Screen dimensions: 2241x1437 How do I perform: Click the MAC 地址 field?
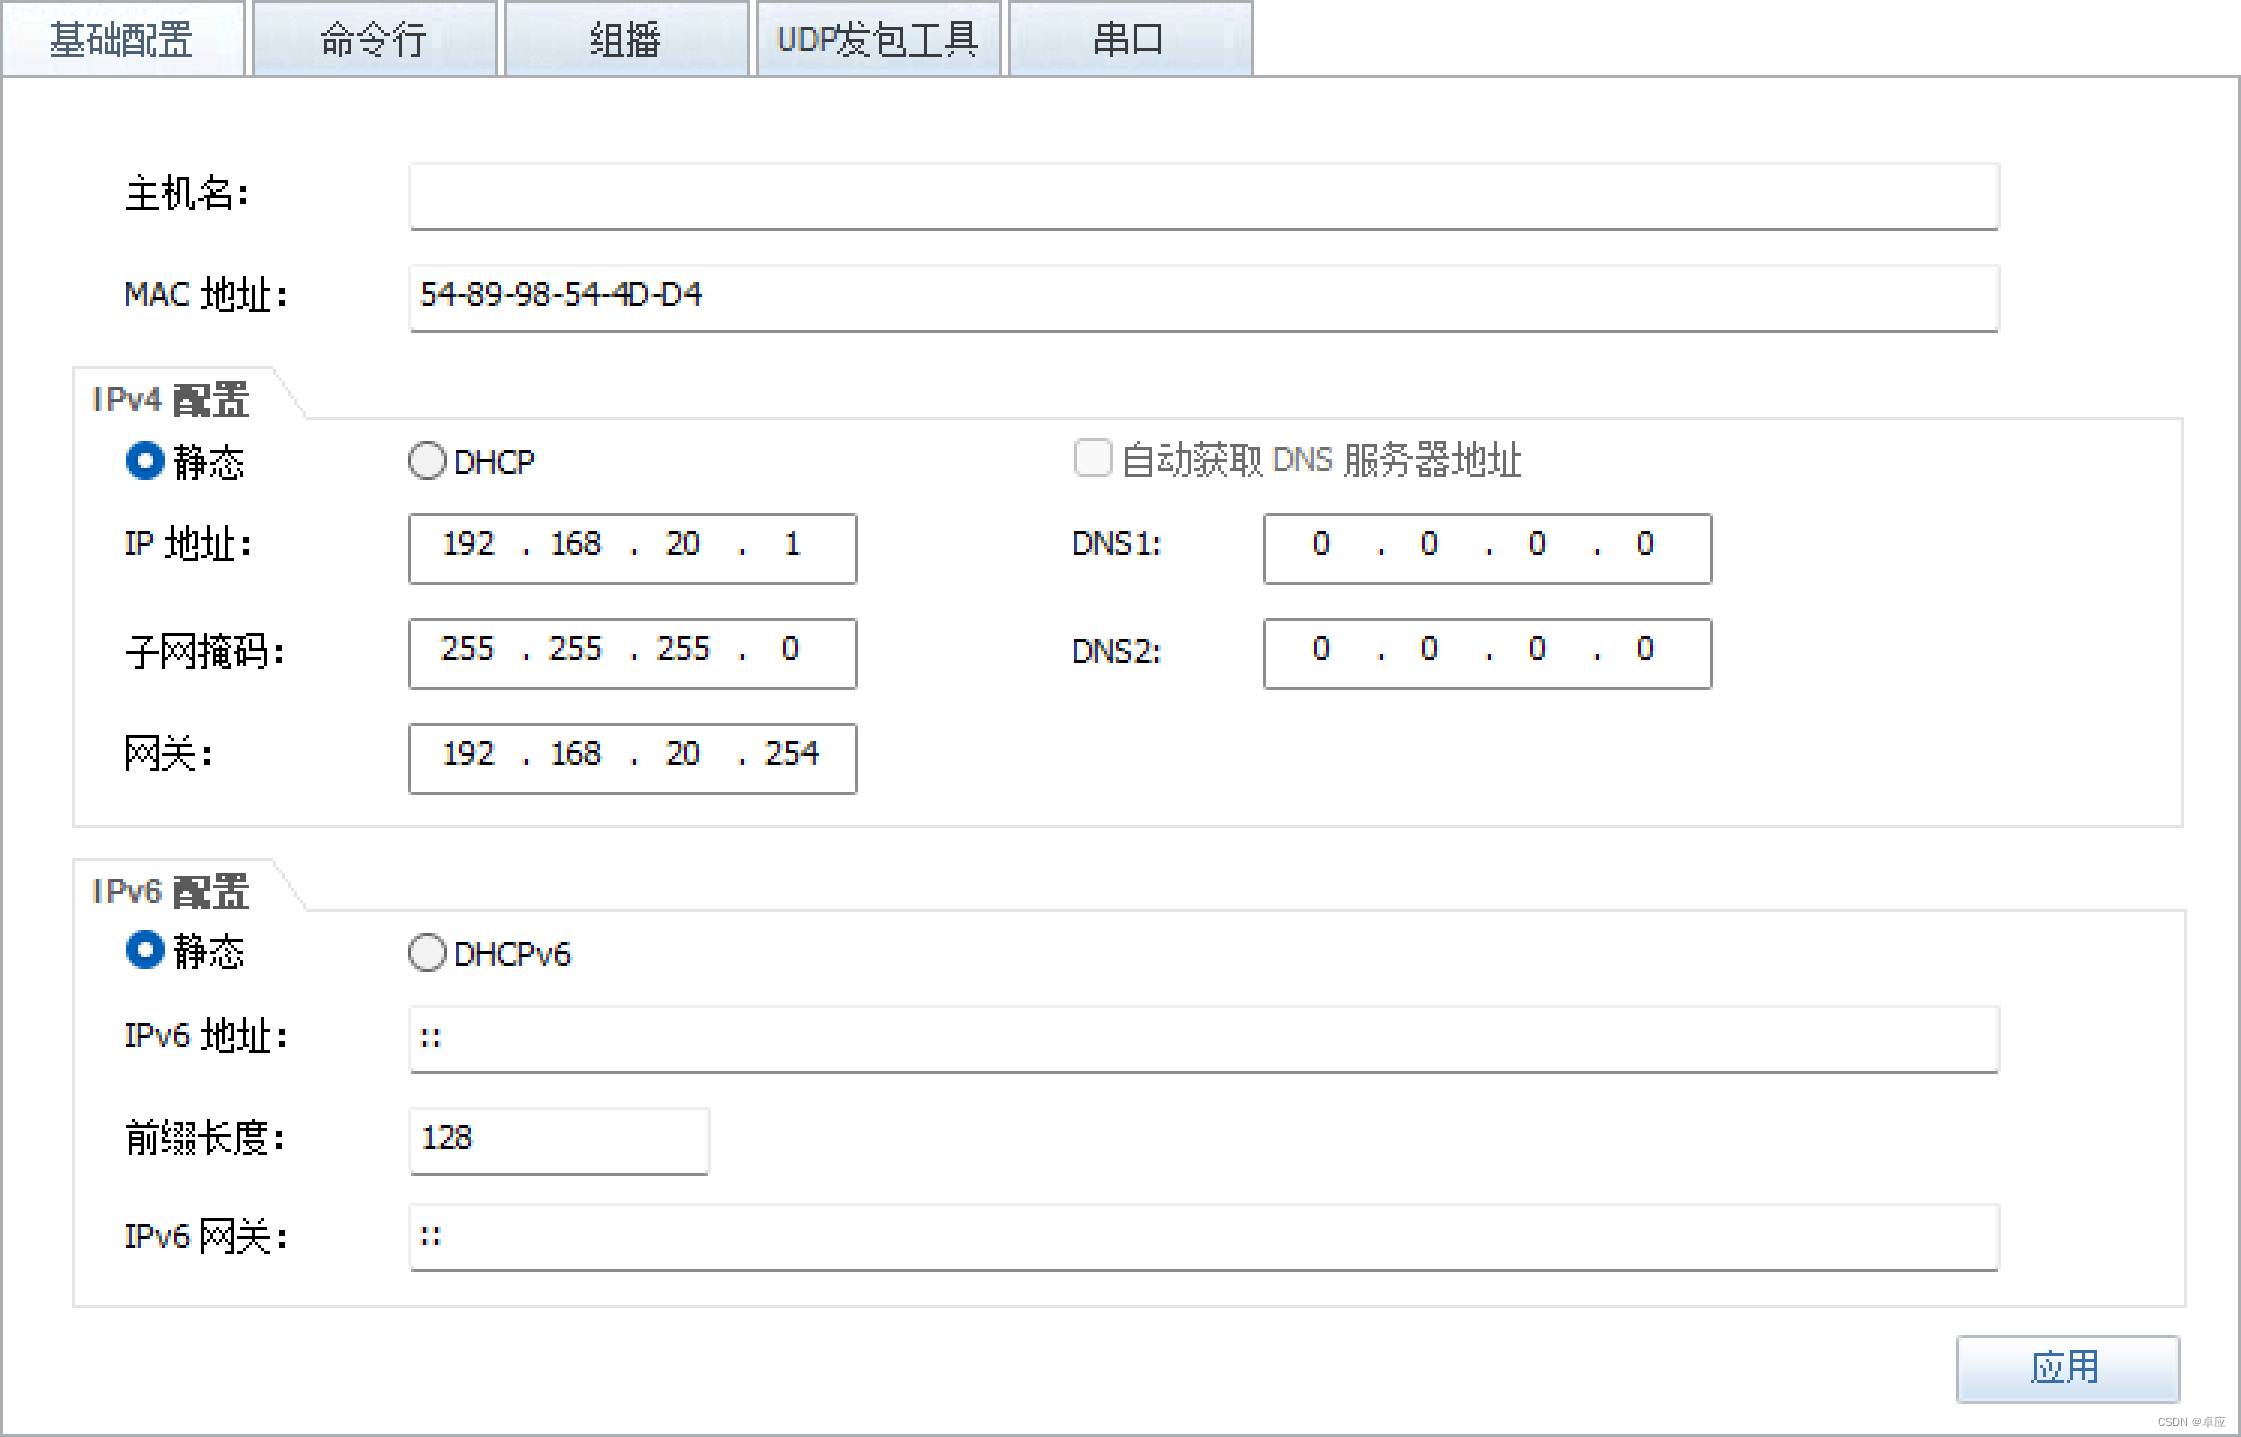(1204, 297)
